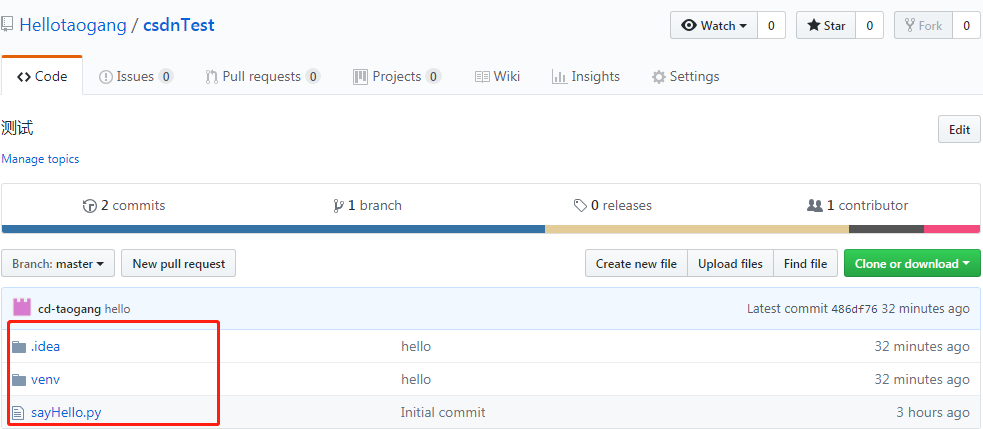The image size is (983, 429).
Task: Open the venv folder link
Action: click(x=45, y=379)
